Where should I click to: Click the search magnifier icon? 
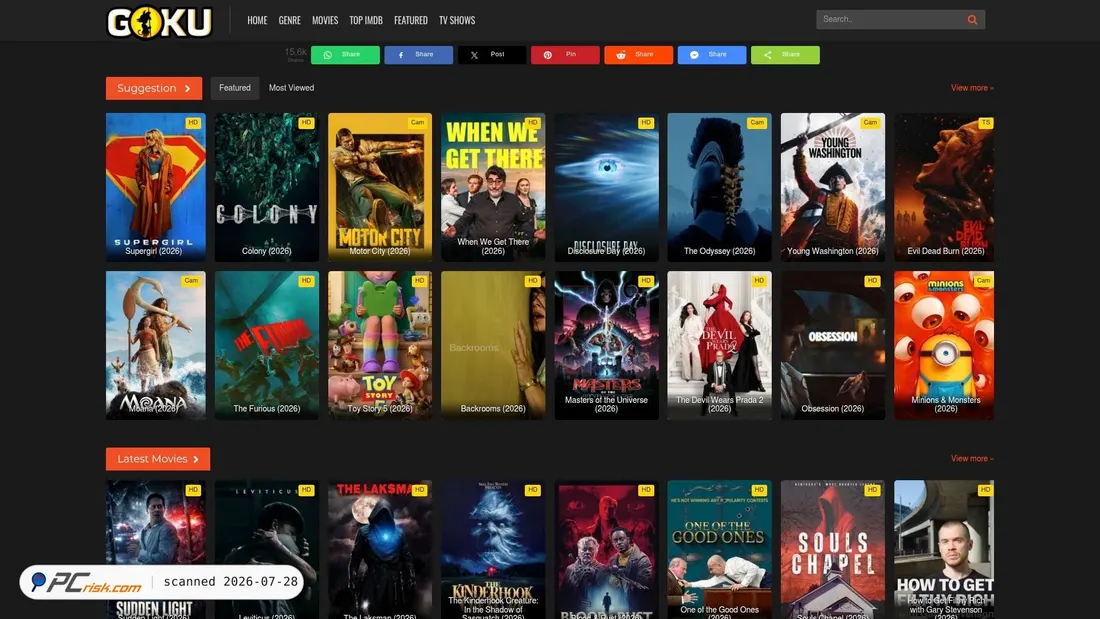tap(972, 20)
